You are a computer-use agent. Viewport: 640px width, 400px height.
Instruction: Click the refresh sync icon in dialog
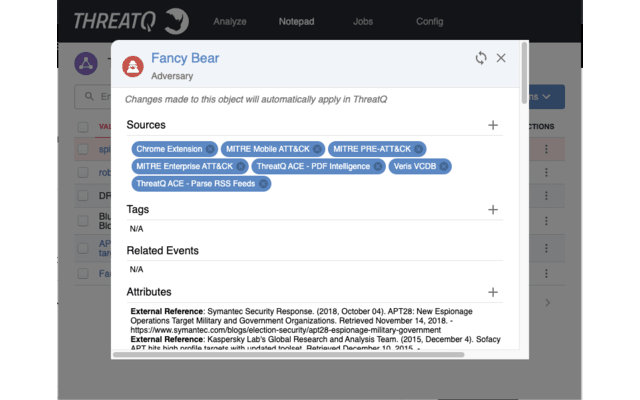[481, 58]
